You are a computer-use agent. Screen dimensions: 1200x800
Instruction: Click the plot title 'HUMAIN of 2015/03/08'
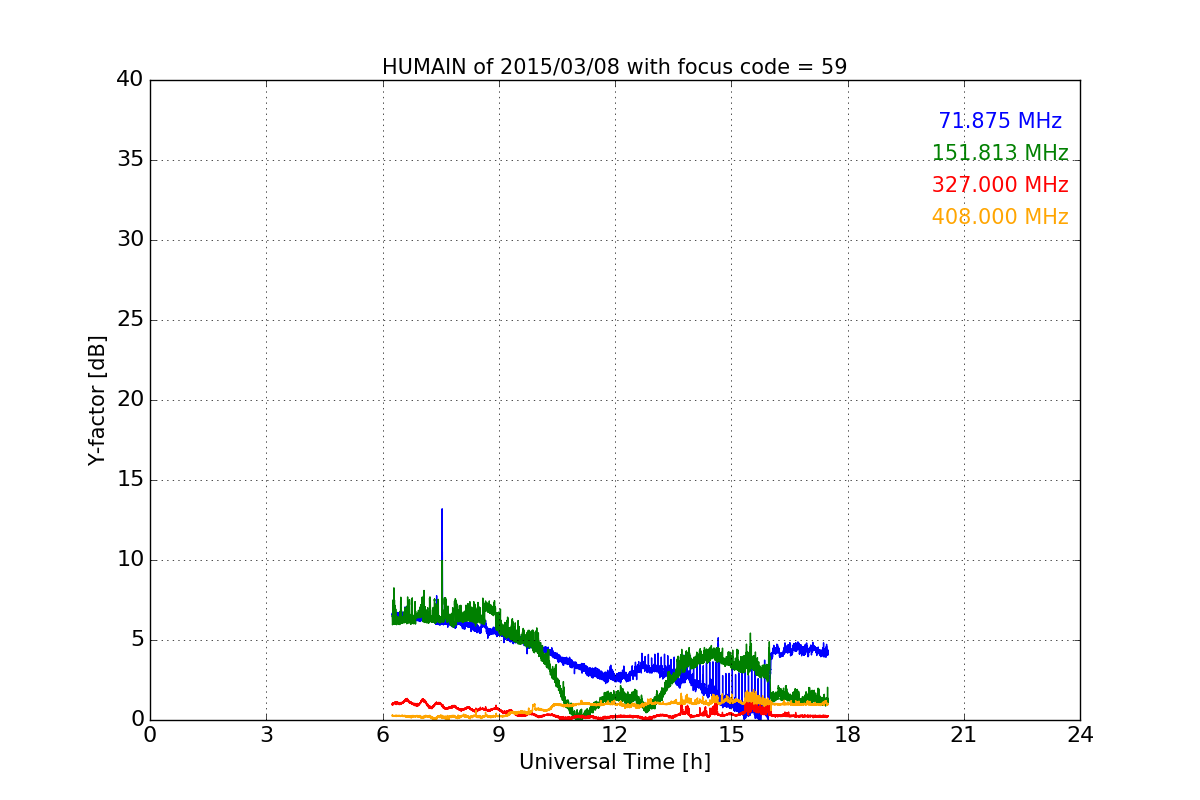pos(614,67)
